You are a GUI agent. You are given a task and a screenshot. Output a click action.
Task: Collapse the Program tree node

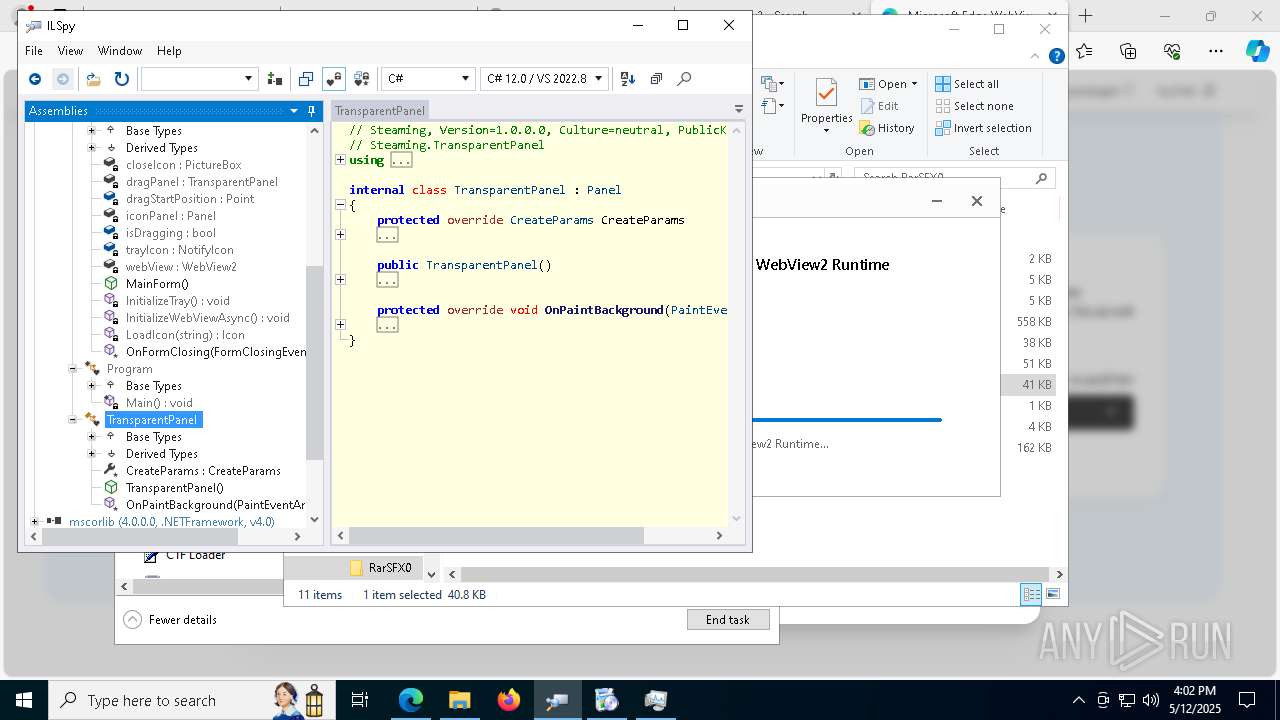(x=73, y=369)
